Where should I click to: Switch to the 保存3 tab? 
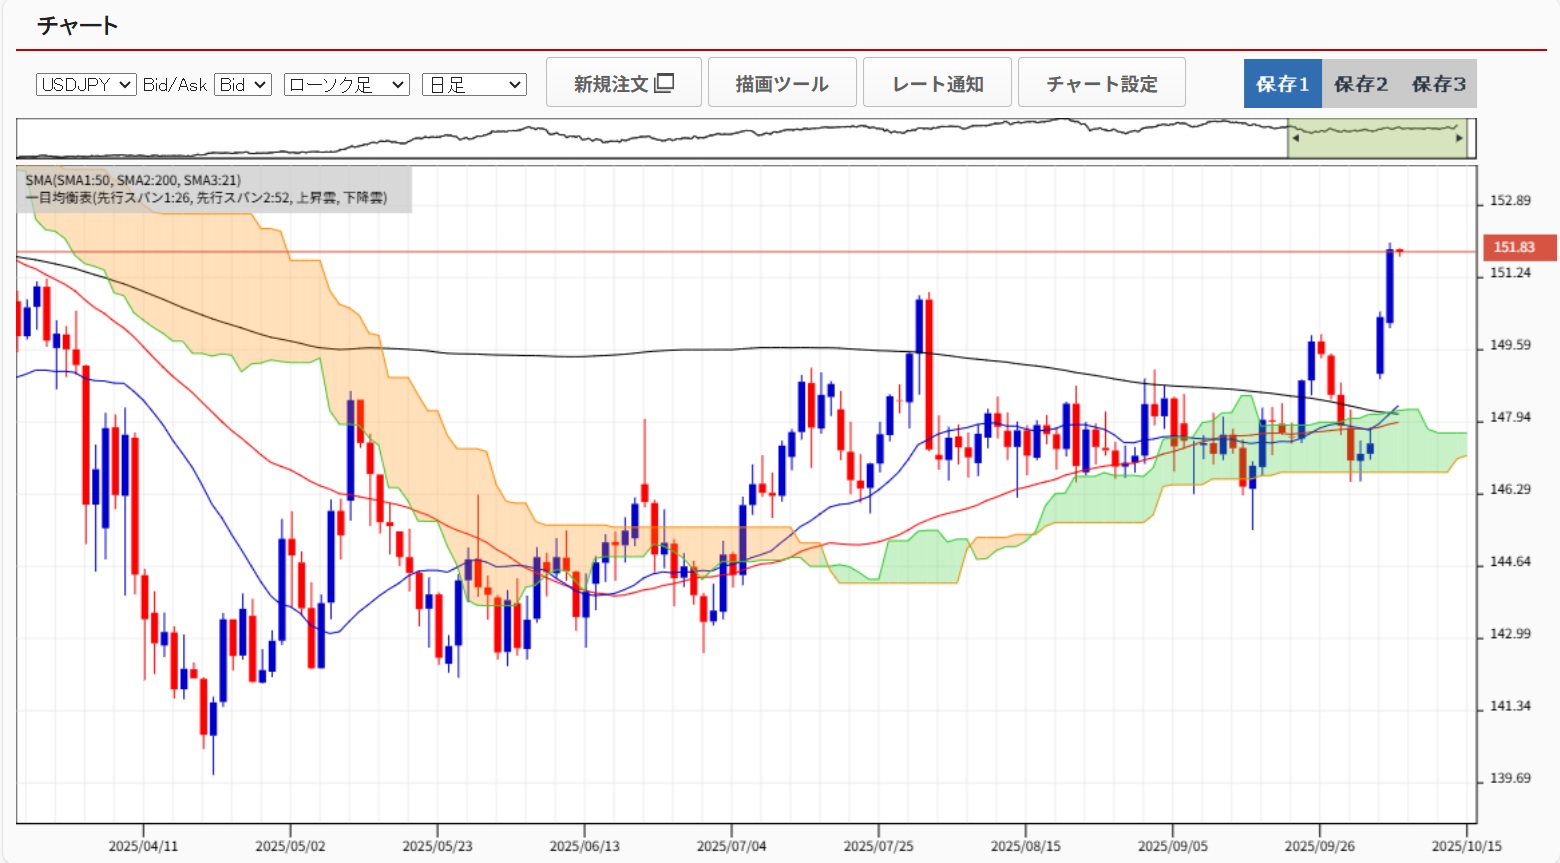point(1438,84)
